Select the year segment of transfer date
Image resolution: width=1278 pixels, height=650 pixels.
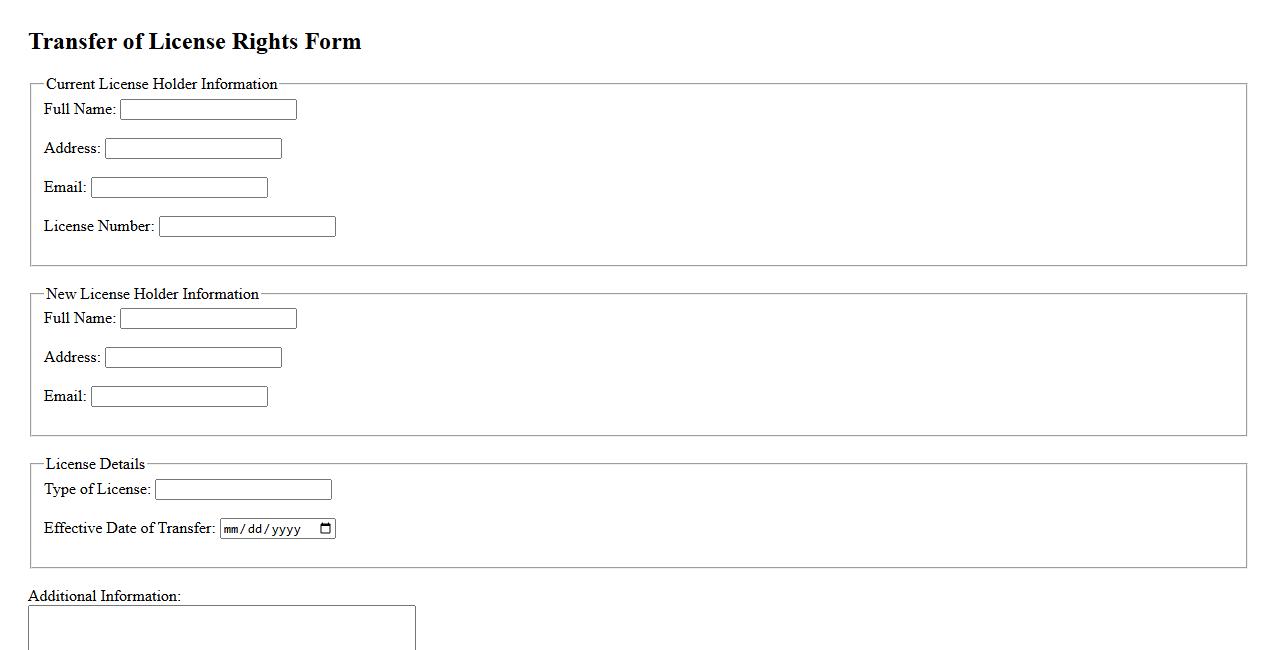click(x=285, y=530)
